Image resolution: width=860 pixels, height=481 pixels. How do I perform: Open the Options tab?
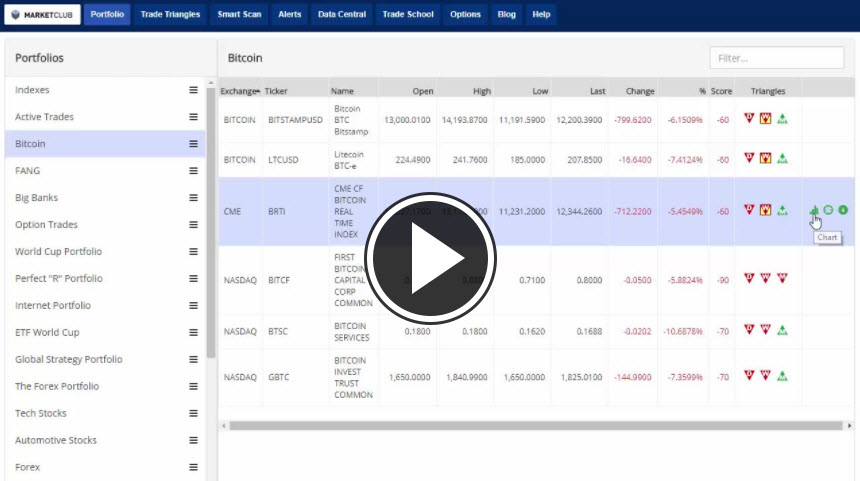point(465,14)
